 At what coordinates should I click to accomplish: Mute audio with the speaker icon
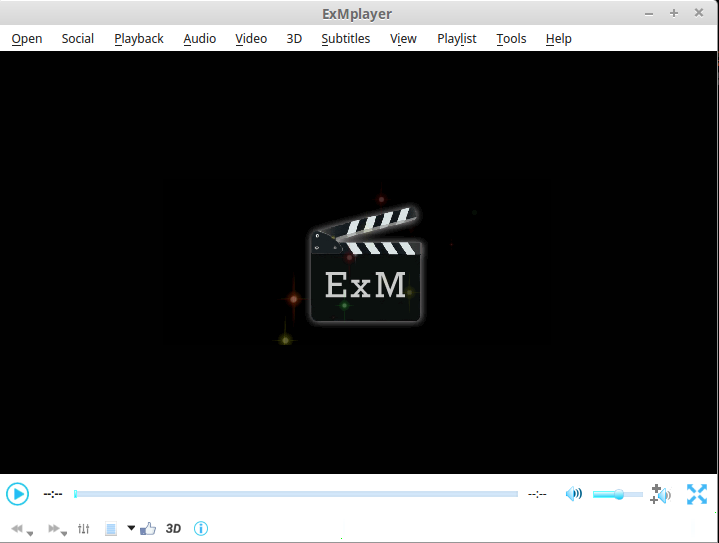point(574,494)
